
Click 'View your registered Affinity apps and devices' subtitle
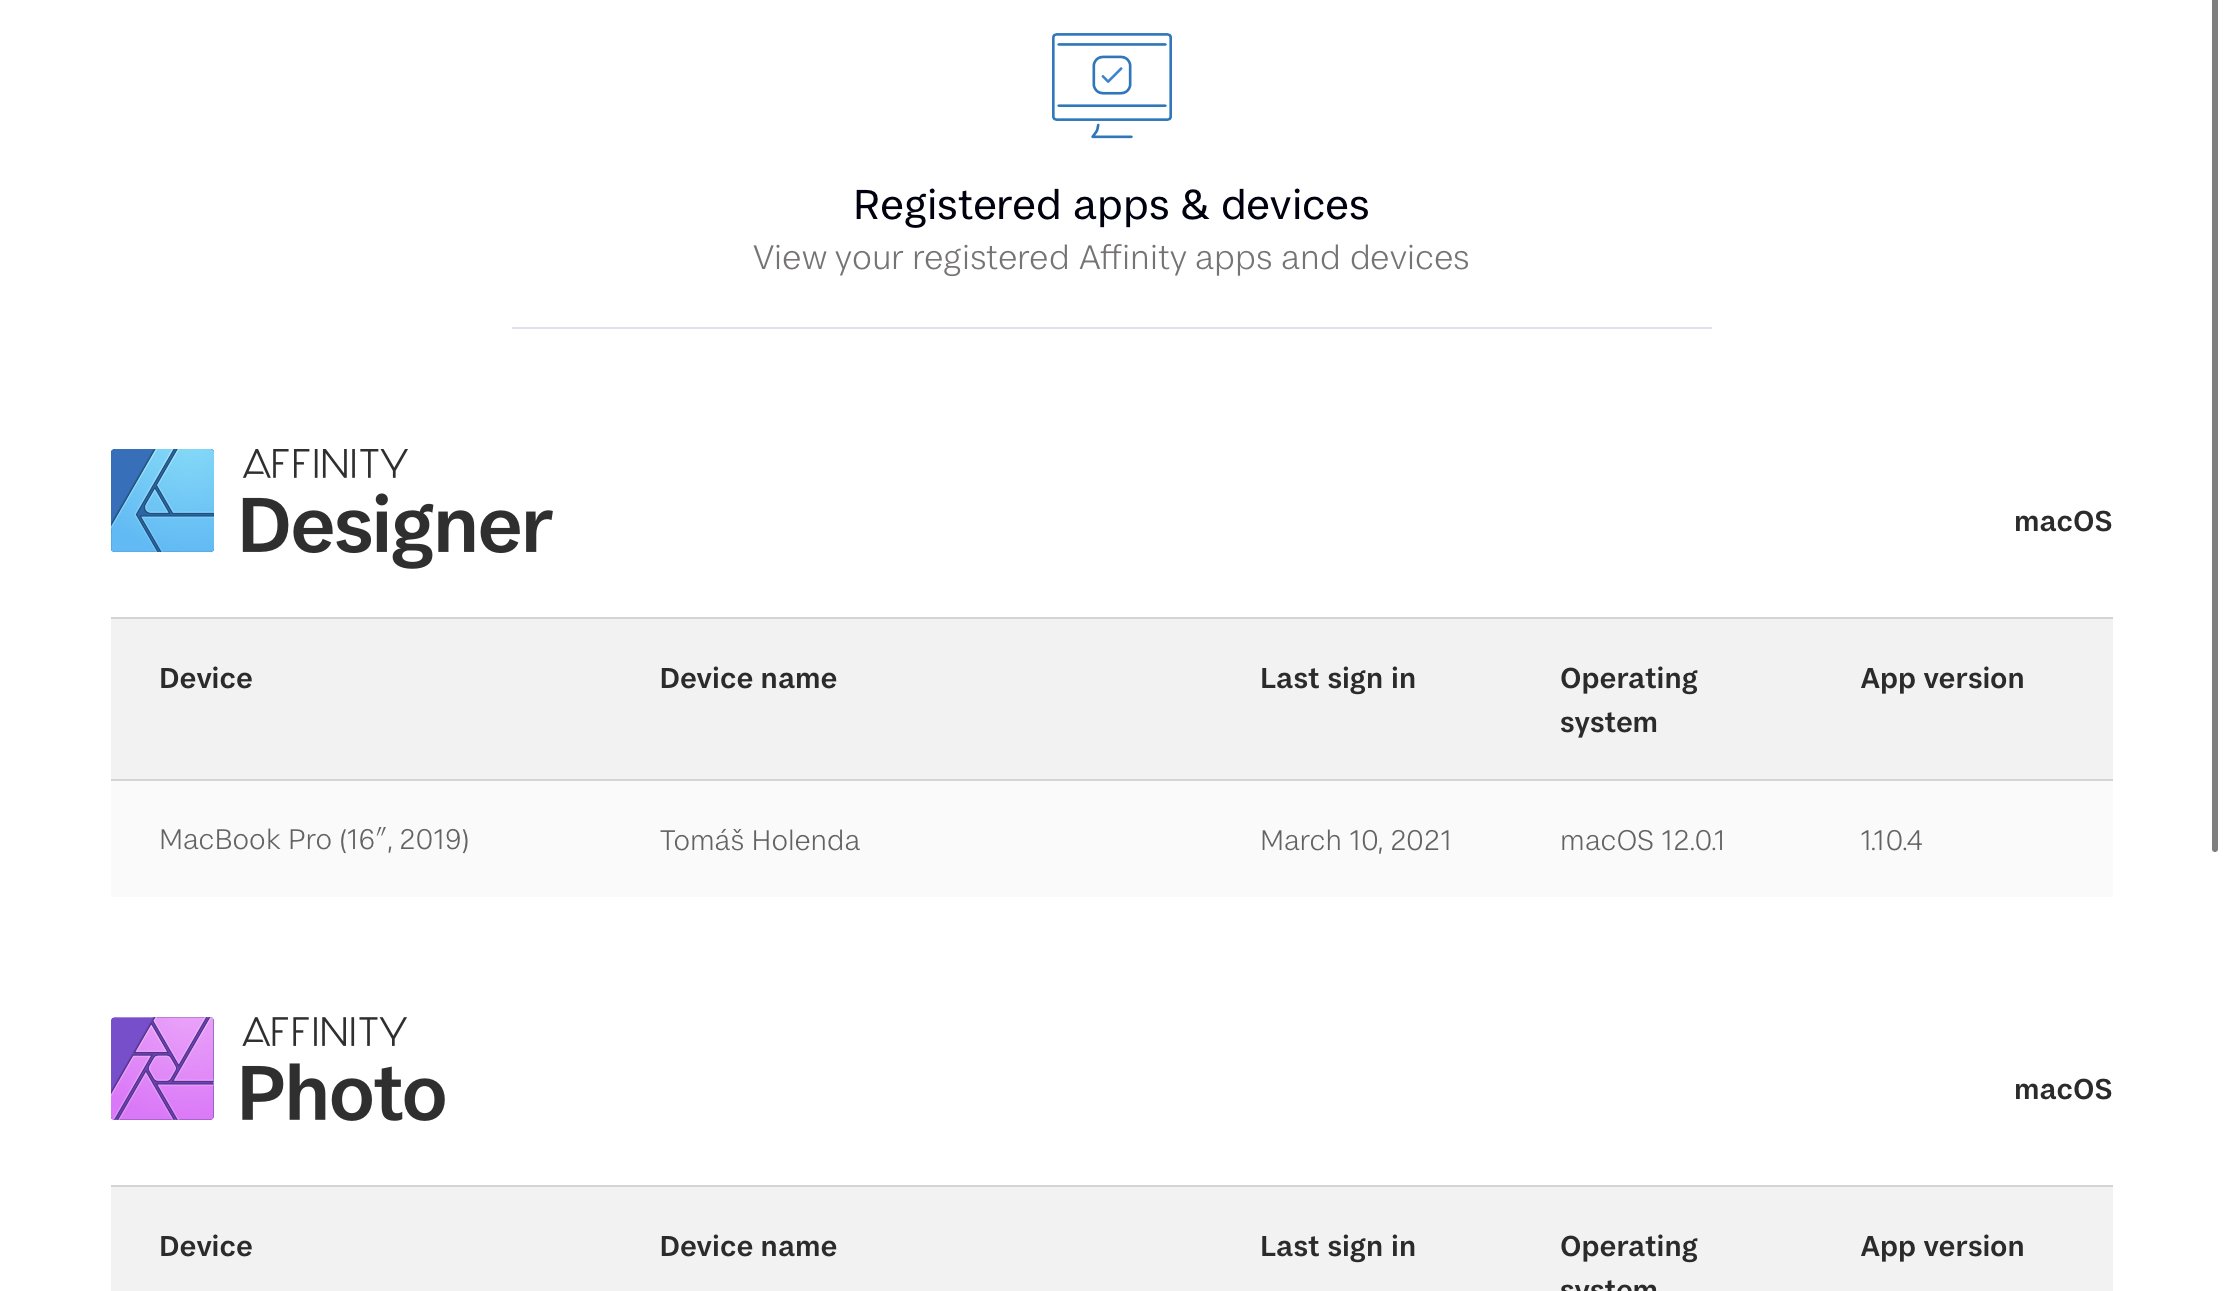pyautogui.click(x=1111, y=258)
